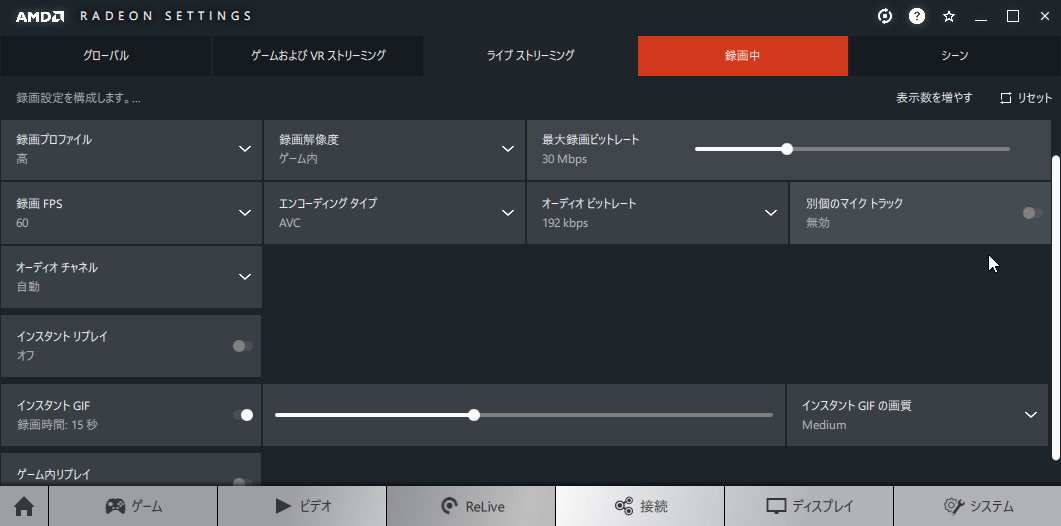The image size is (1061, 526).
Task: Click the gear icon in システム
Action: [x=953, y=506]
